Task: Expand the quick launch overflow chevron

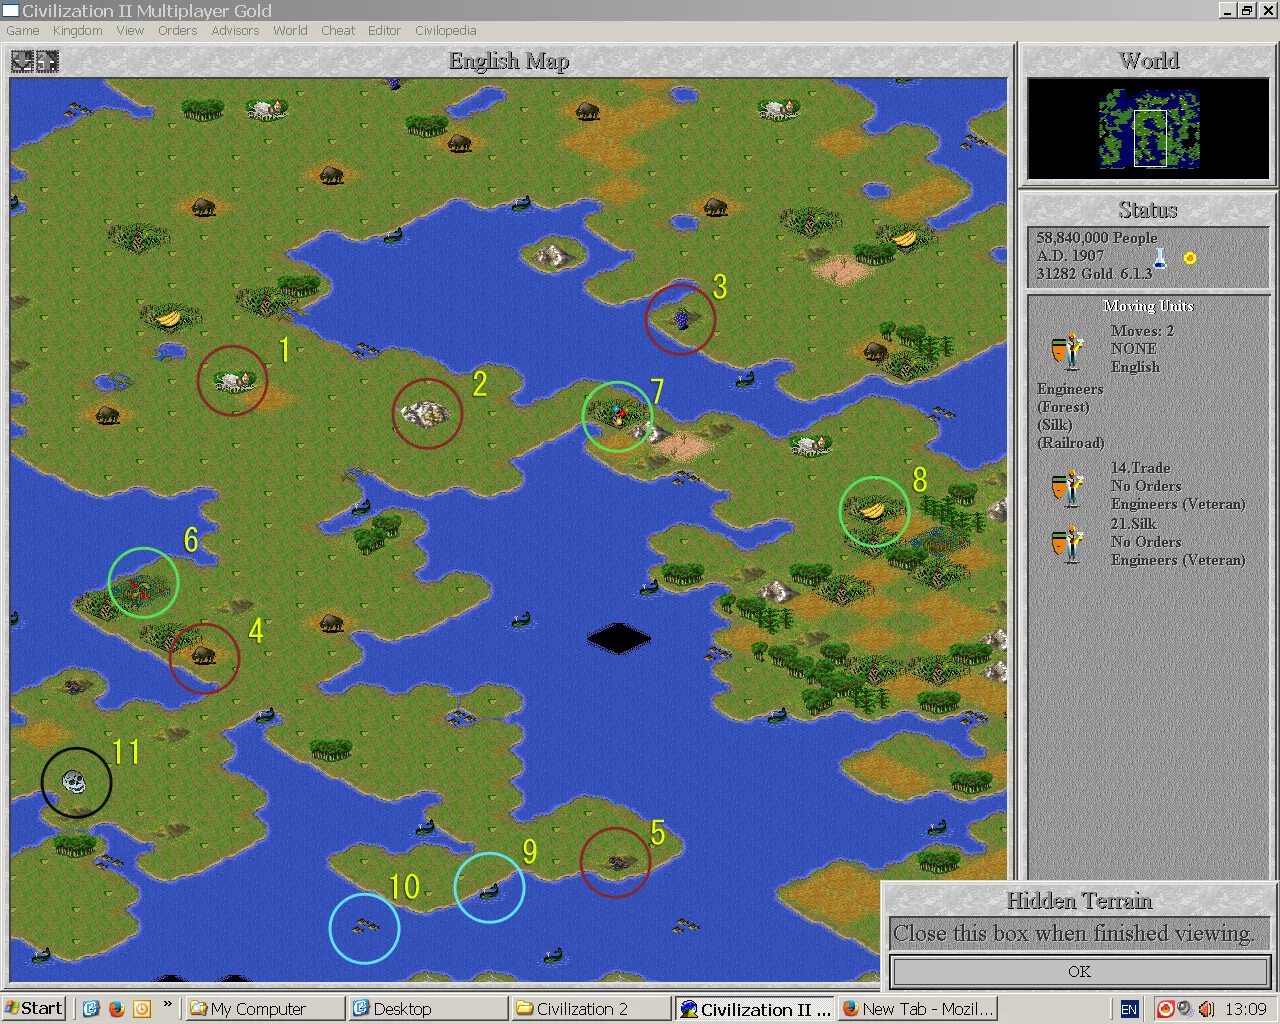Action: click(167, 1004)
